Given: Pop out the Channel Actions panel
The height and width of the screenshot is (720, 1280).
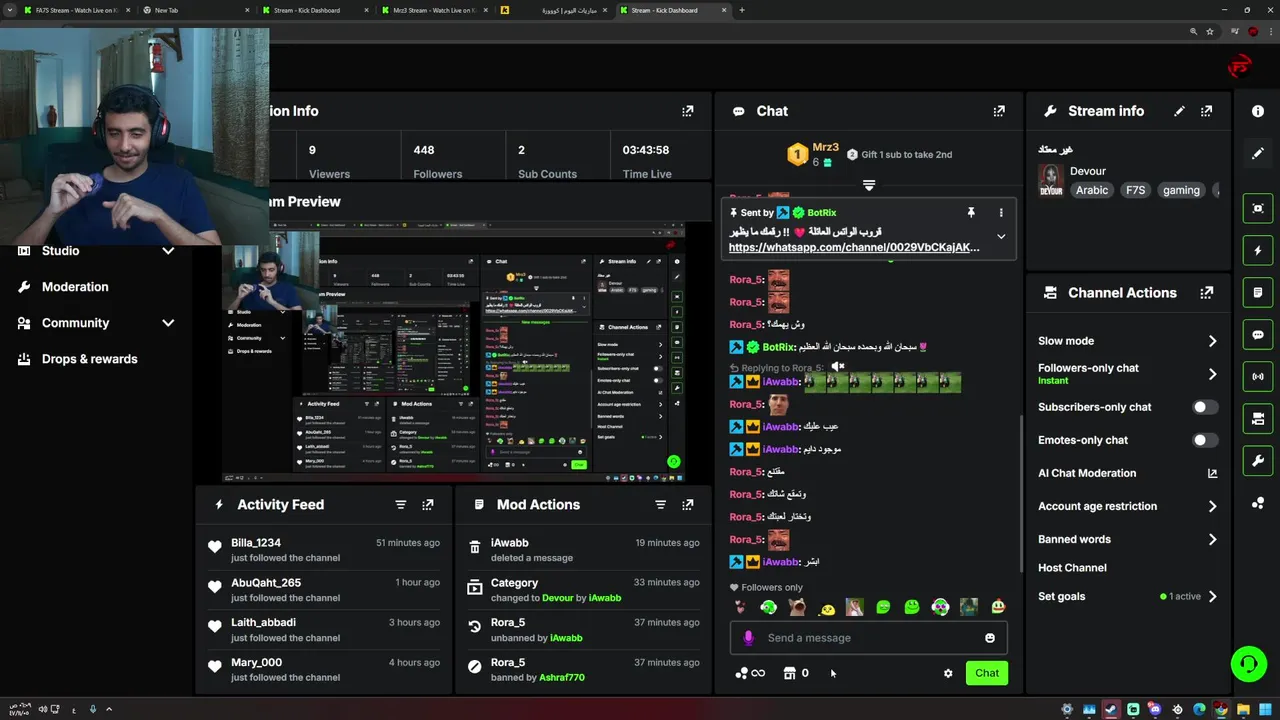Looking at the screenshot, I should (1207, 293).
